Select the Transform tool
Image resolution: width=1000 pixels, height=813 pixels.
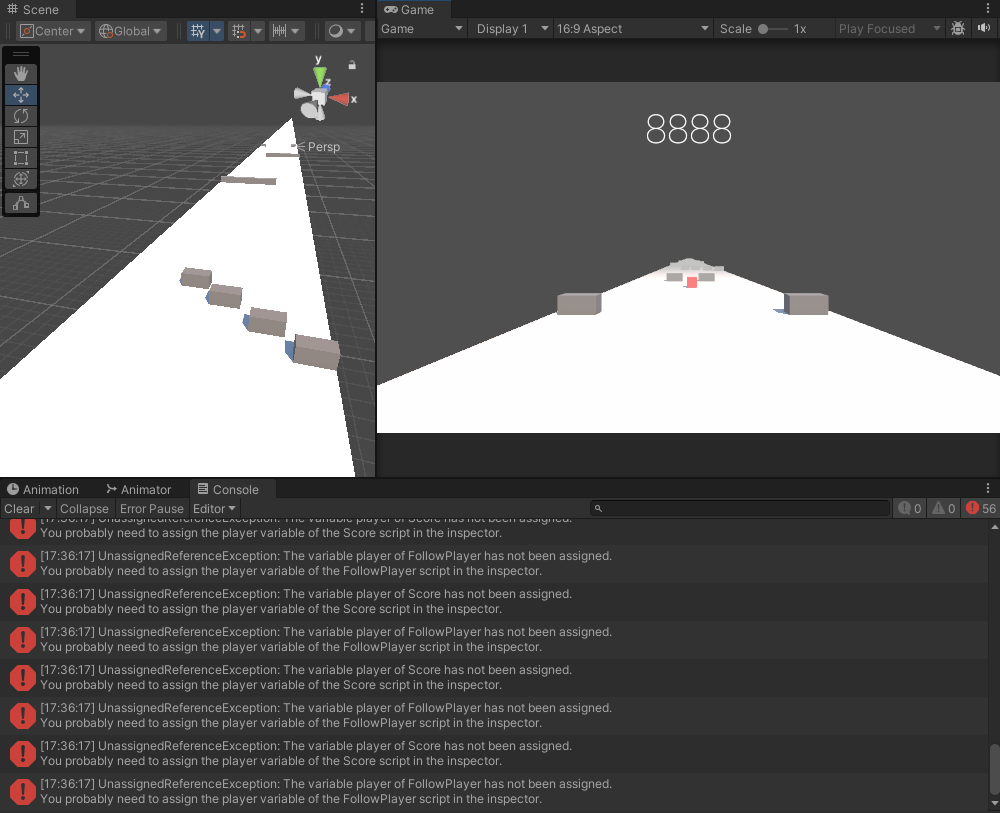tap(20, 179)
